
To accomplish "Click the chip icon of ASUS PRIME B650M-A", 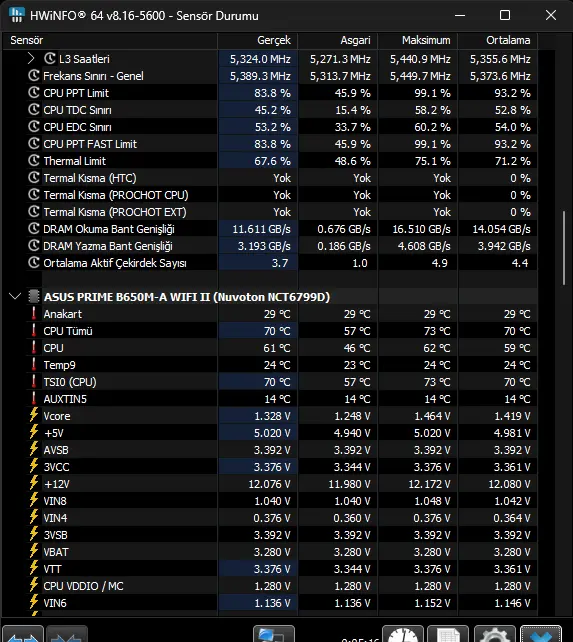I will point(34,296).
